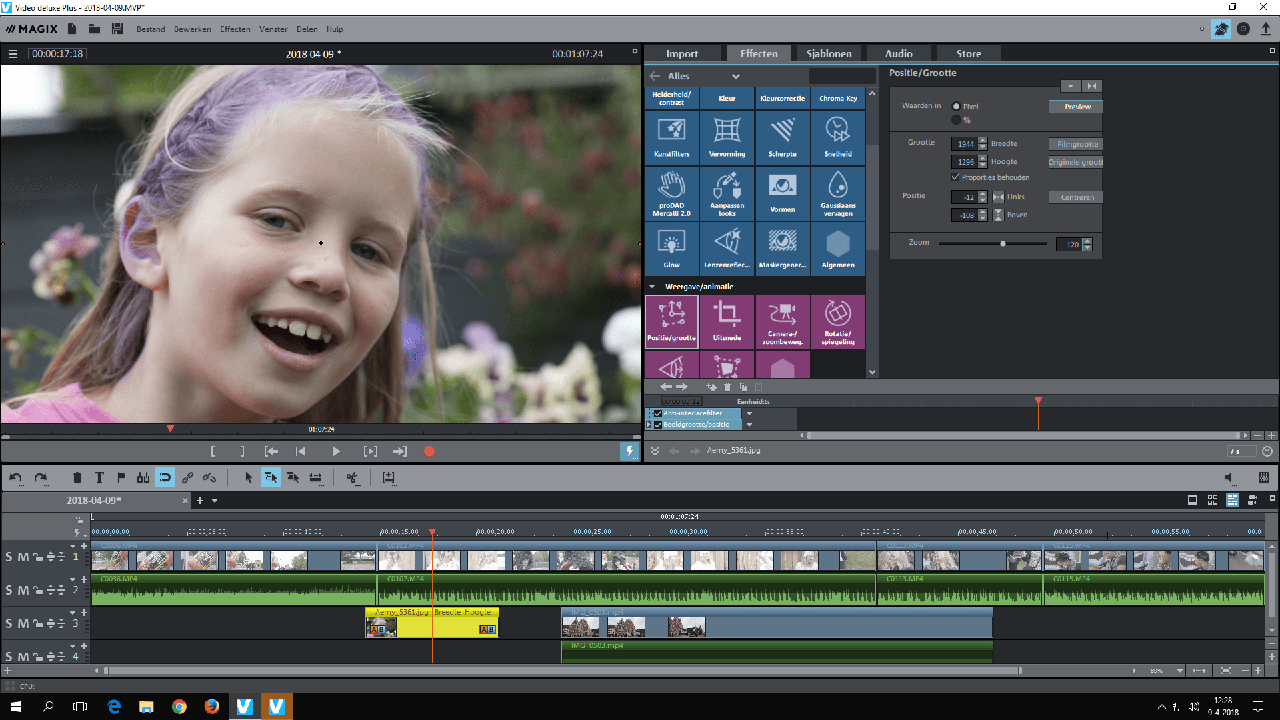
Task: Toggle the checkbox above Beeldgrootte/positie
Action: (657, 413)
